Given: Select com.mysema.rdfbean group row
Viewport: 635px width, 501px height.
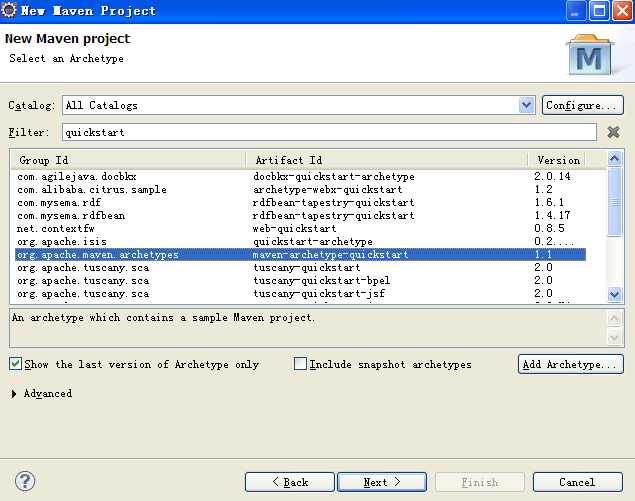Looking at the screenshot, I should 300,215.
